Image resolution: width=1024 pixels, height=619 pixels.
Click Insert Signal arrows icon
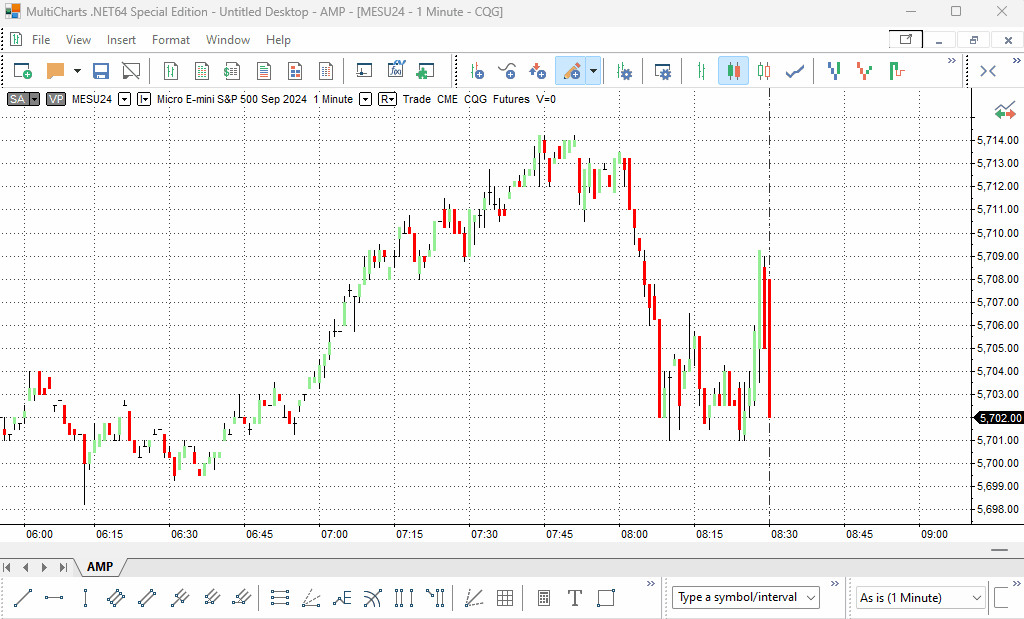click(x=537, y=71)
